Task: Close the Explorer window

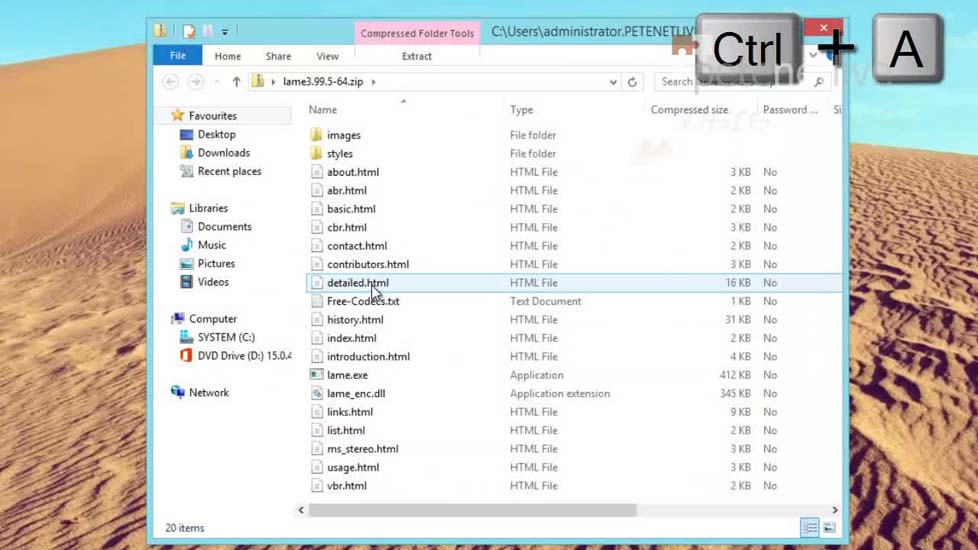Action: [823, 27]
